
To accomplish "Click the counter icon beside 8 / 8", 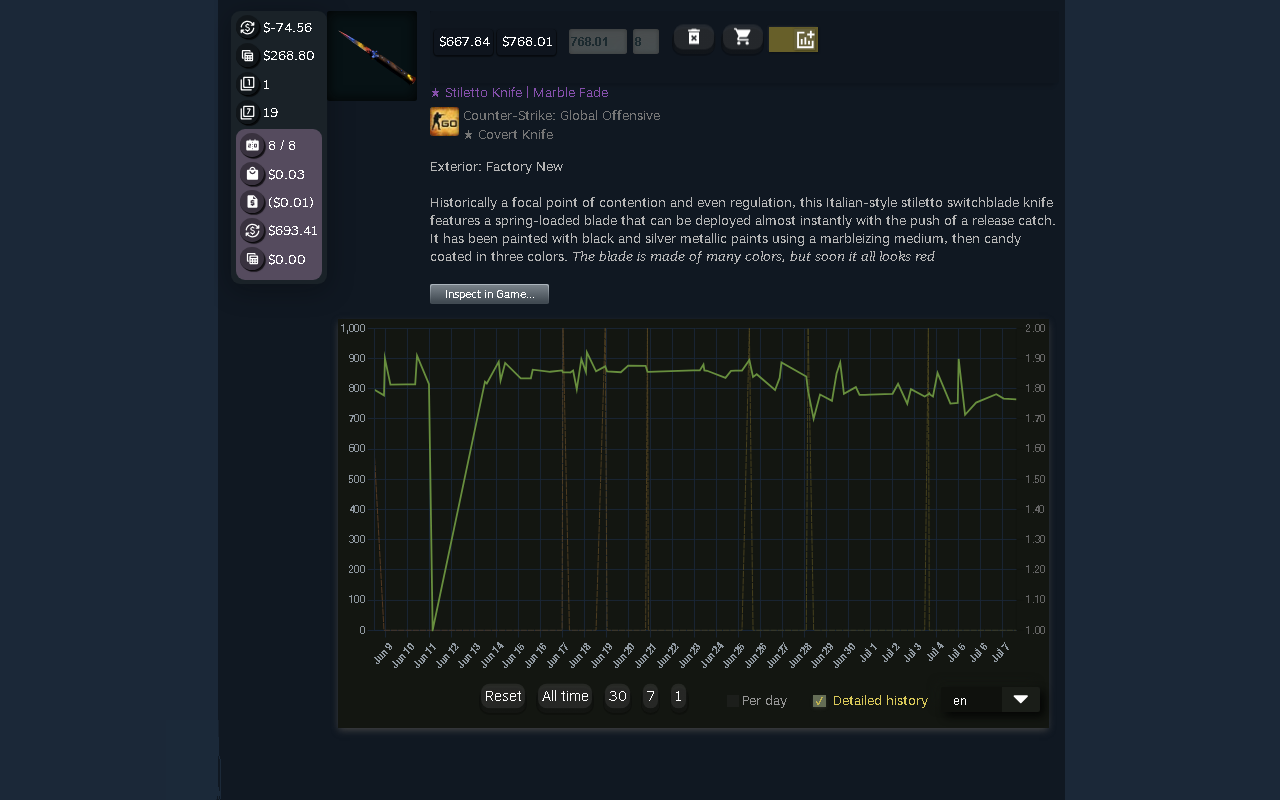I will (252, 146).
